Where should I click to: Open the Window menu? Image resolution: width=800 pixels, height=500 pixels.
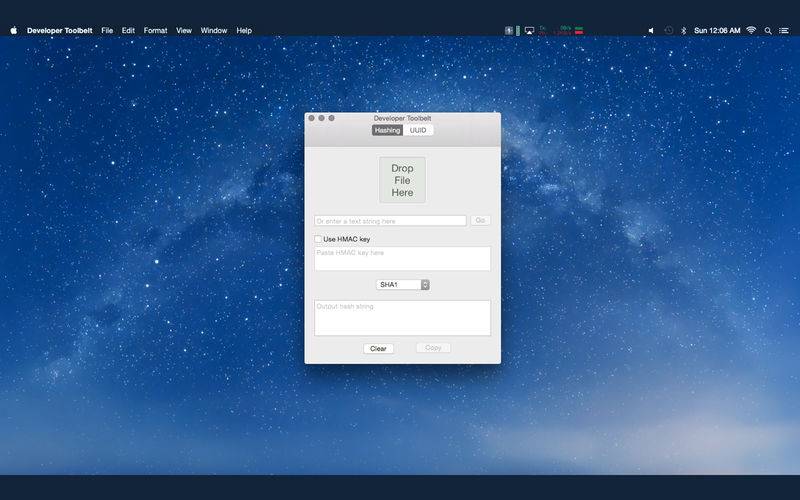(x=214, y=31)
